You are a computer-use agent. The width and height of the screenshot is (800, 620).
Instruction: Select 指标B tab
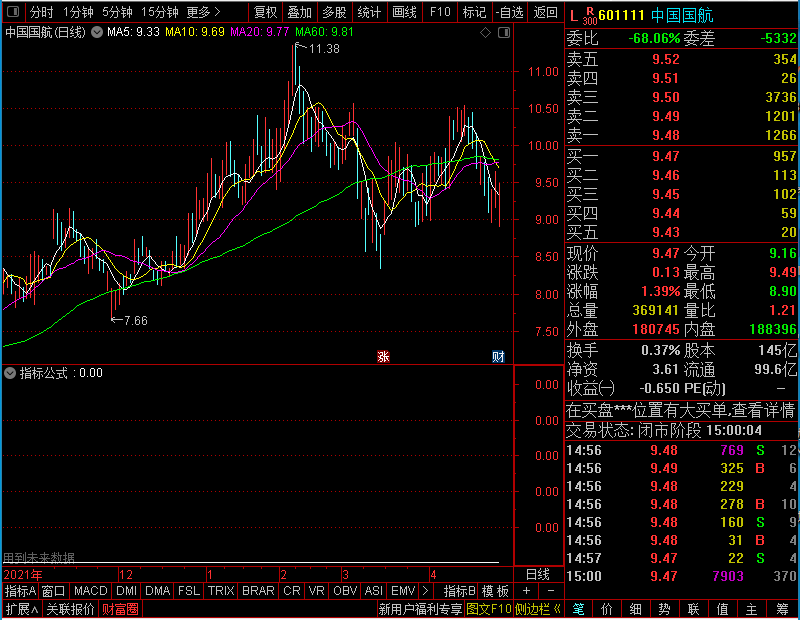point(460,591)
